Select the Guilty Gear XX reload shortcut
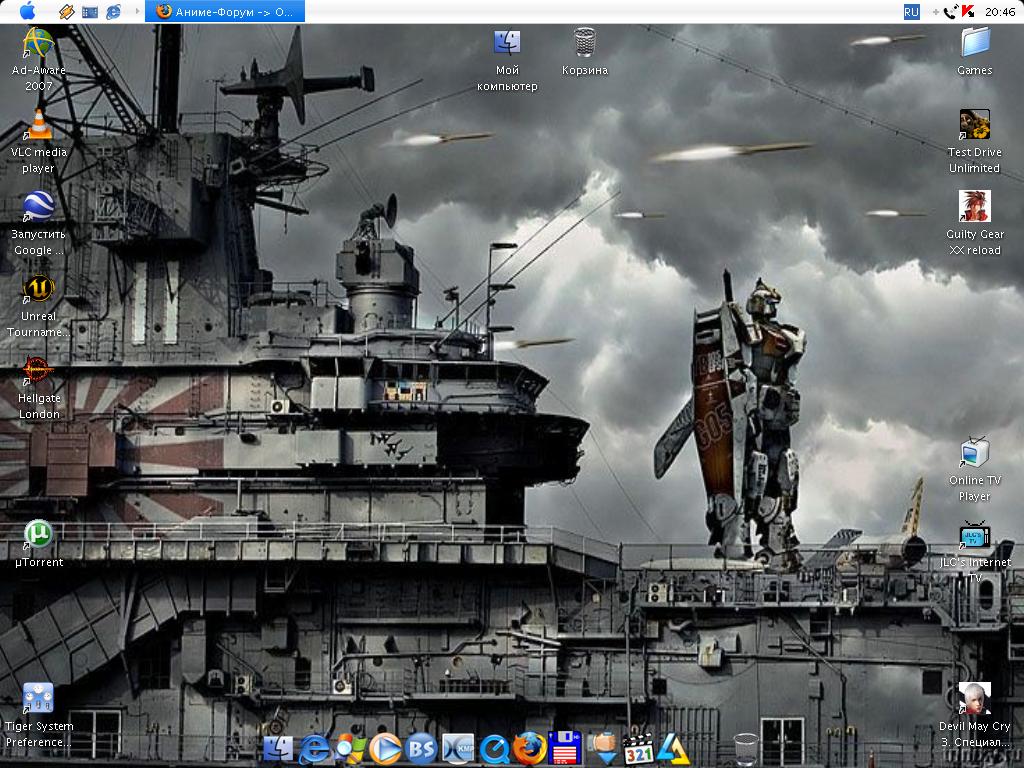 pyautogui.click(x=974, y=223)
